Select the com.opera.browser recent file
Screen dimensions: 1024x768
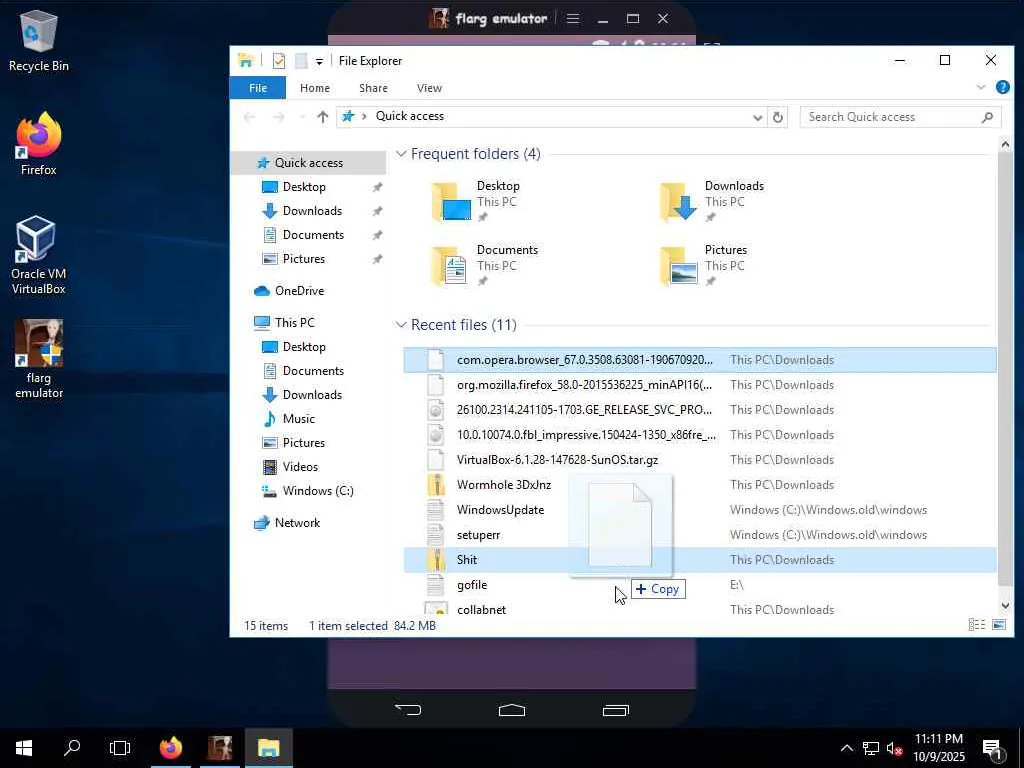[x=700, y=360]
